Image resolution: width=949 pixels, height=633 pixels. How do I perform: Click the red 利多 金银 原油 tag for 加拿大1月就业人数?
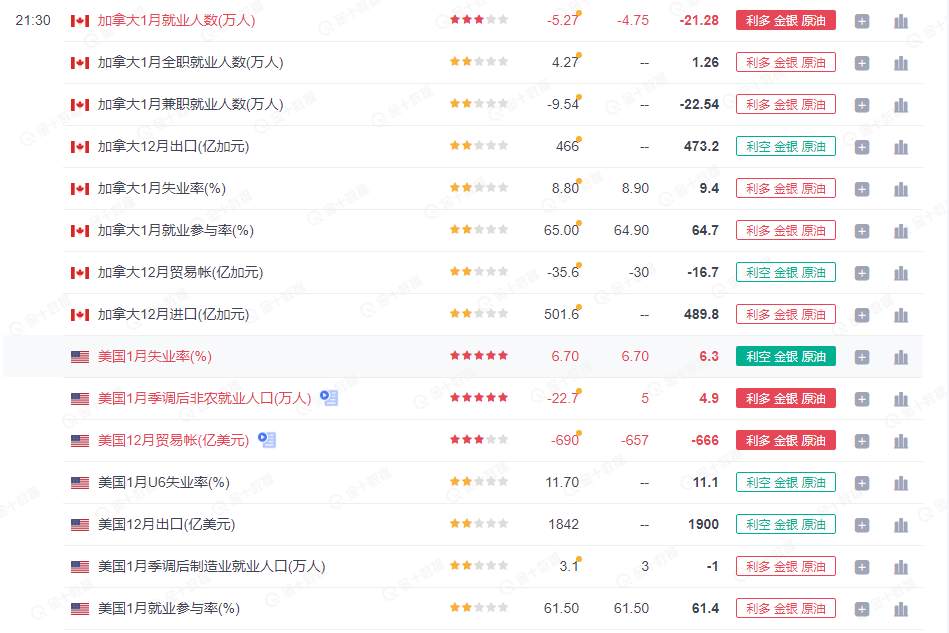(786, 21)
